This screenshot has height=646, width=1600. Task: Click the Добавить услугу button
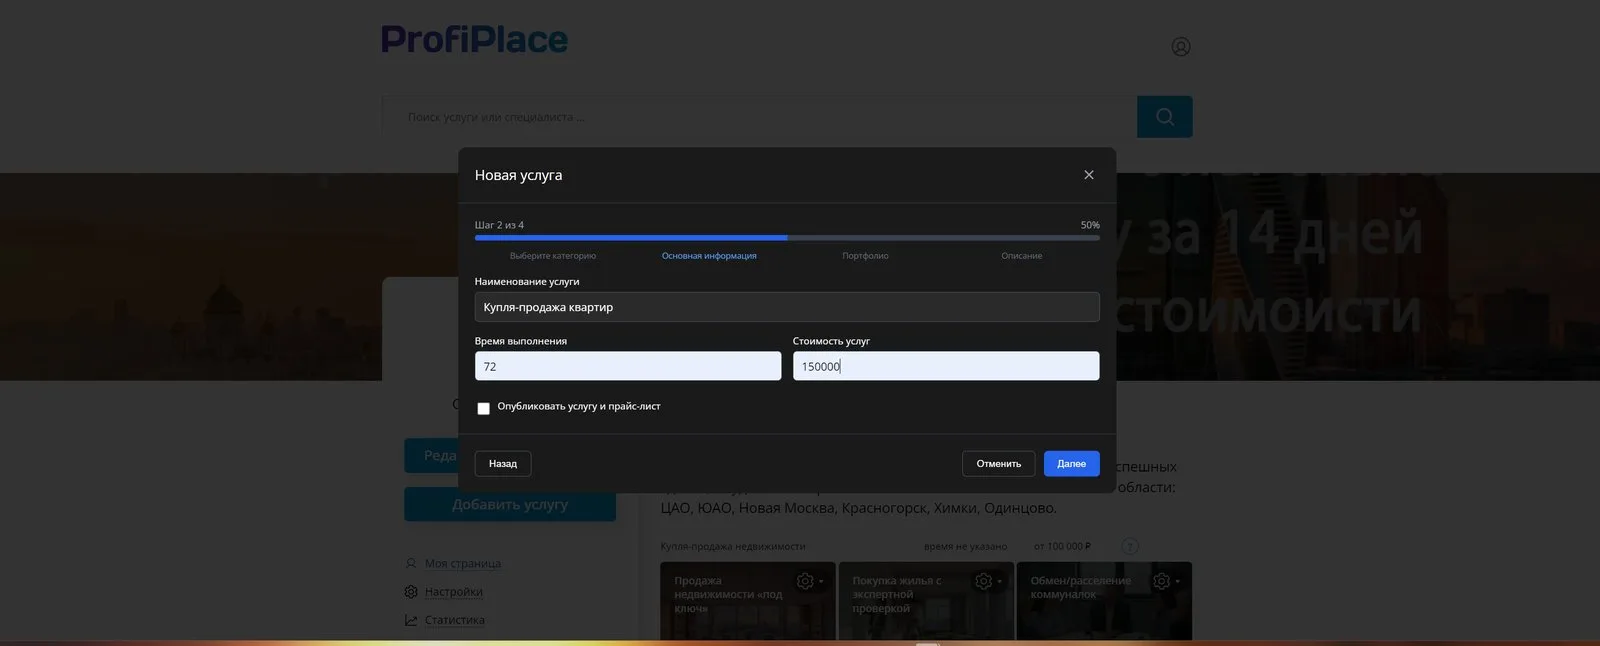pyautogui.click(x=510, y=504)
